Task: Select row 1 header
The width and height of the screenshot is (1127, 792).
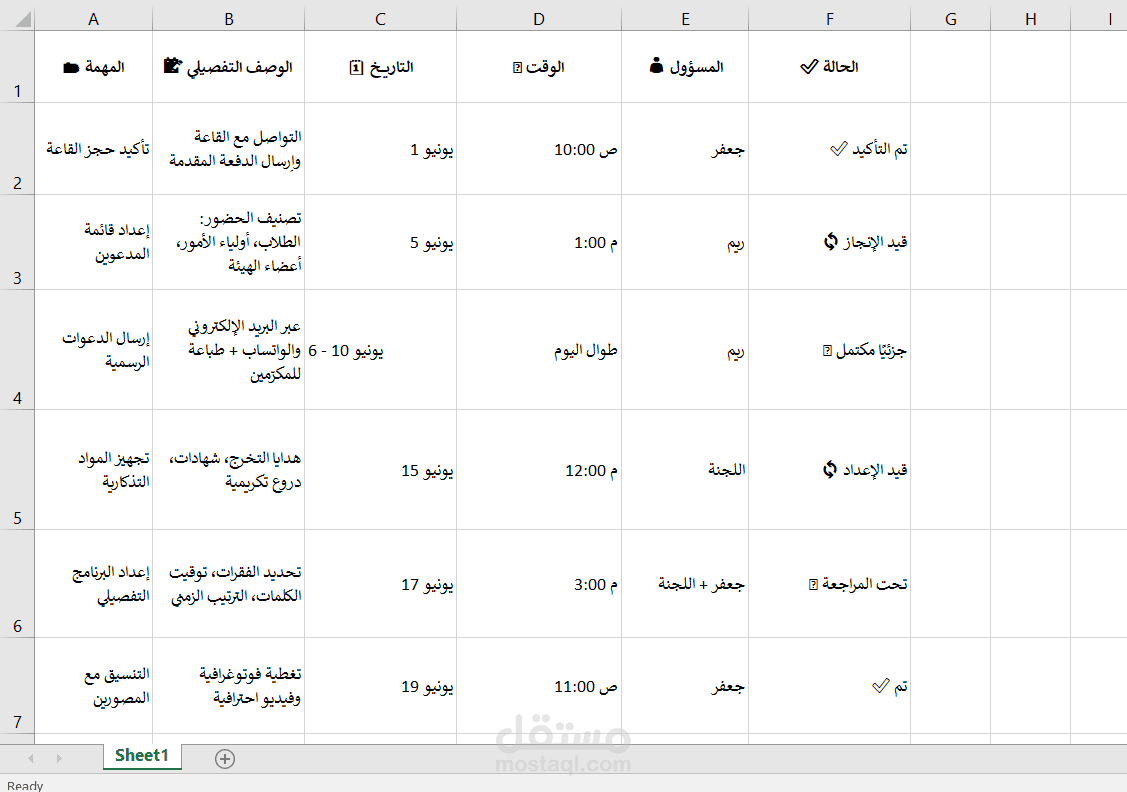Action: click(17, 66)
